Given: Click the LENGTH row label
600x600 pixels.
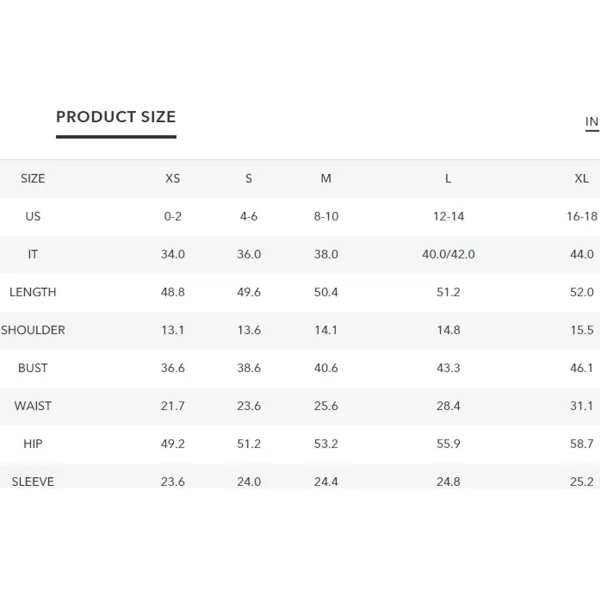Looking at the screenshot, I should click(33, 292).
